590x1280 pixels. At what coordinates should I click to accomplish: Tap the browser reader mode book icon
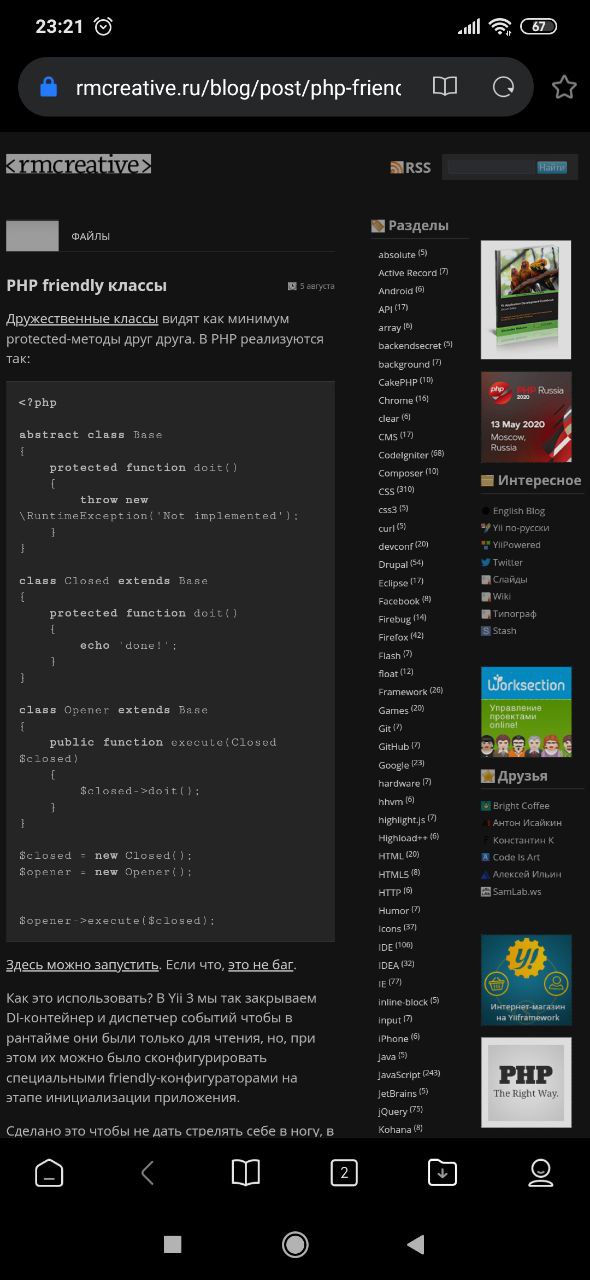[x=445, y=87]
